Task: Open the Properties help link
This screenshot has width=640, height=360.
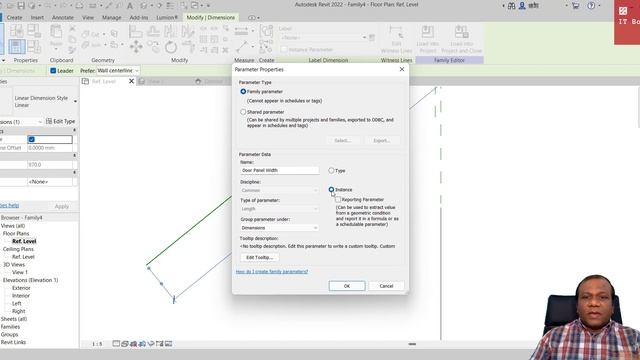Action: pyautogui.click(x=9, y=205)
